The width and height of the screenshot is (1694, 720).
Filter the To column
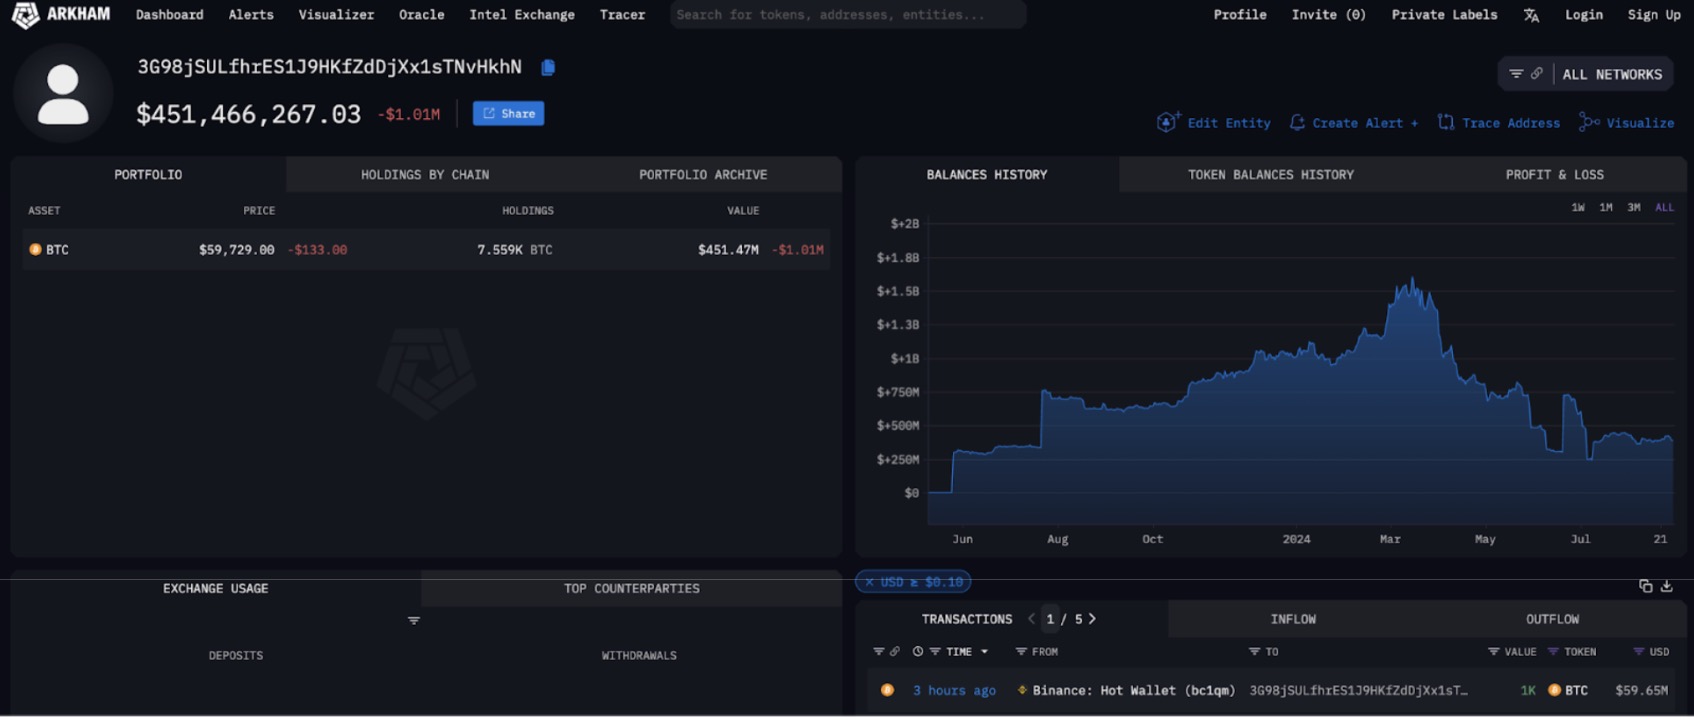(1254, 651)
